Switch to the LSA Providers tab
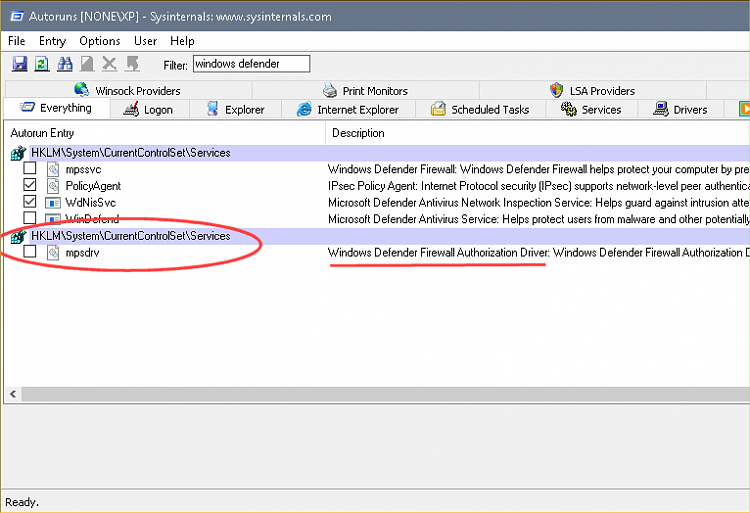This screenshot has height=513, width=750. point(593,90)
